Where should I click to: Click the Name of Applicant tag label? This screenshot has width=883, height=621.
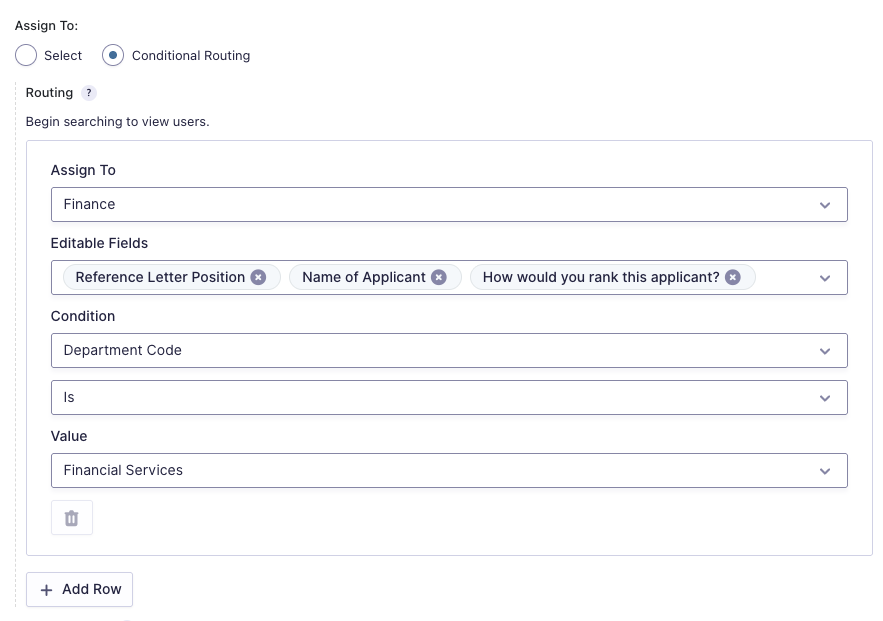364,277
